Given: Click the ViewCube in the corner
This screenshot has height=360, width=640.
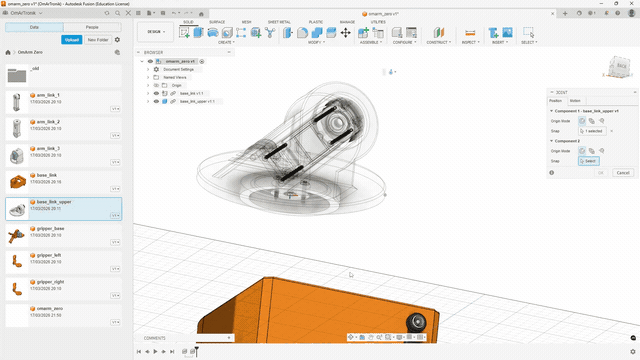Looking at the screenshot, I should pyautogui.click(x=620, y=67).
